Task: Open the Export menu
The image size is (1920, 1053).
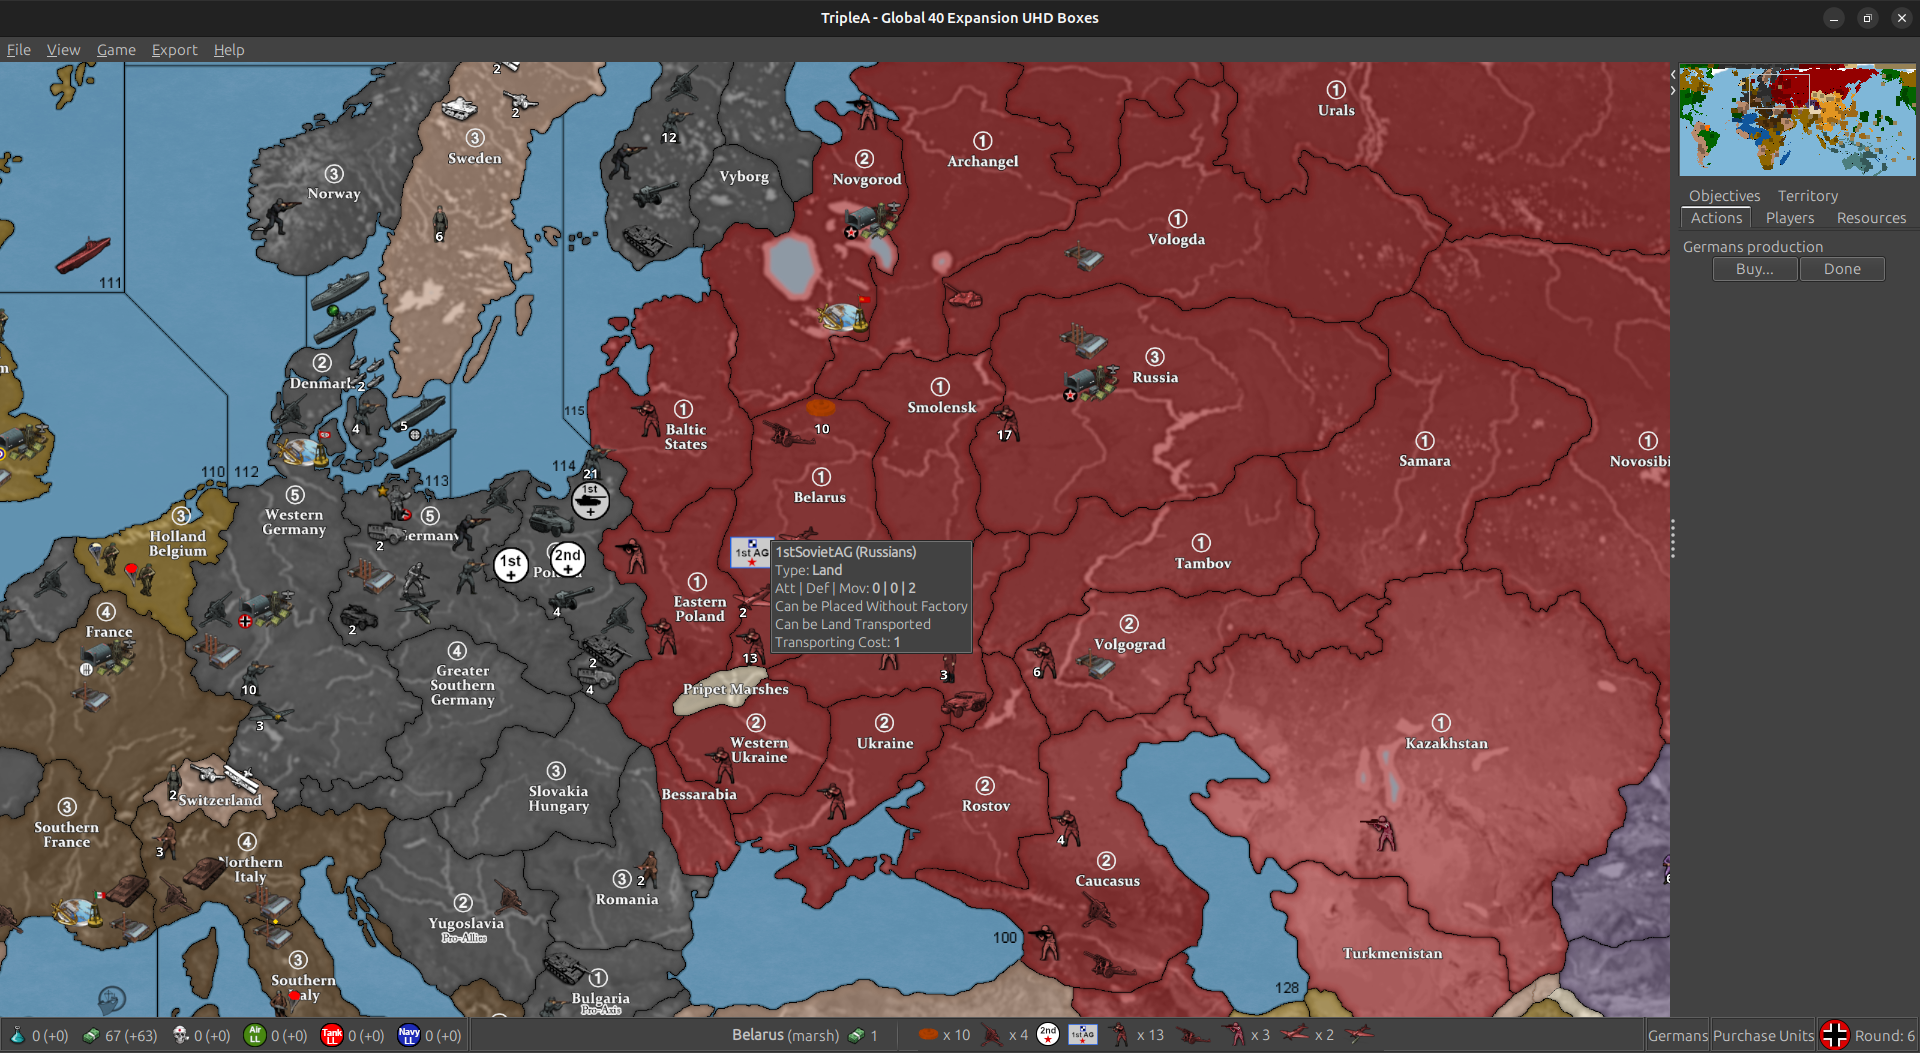Action: pyautogui.click(x=174, y=49)
